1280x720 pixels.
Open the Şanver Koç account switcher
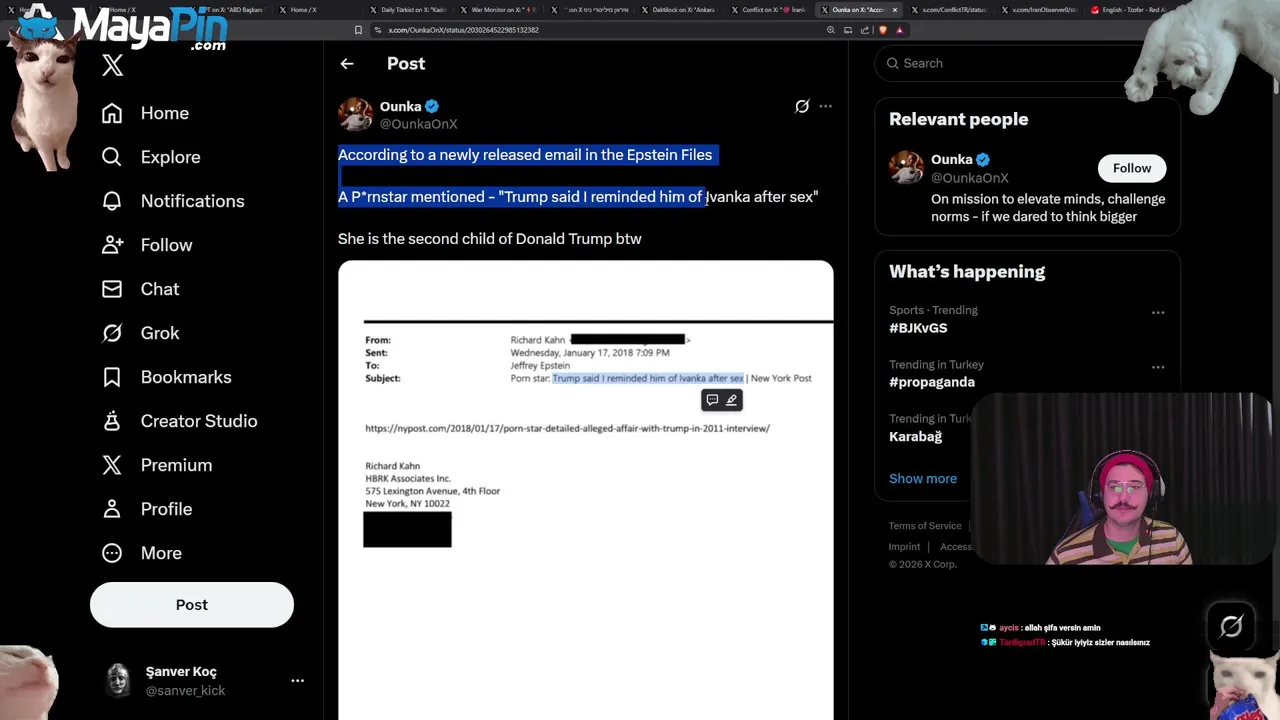(204, 680)
